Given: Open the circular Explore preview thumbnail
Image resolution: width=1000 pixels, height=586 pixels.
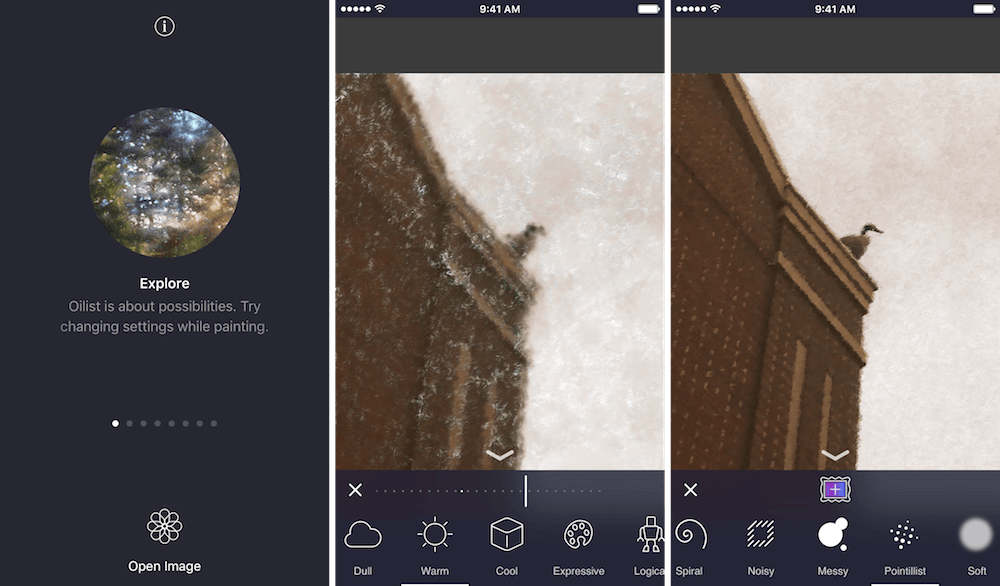Looking at the screenshot, I should click(165, 182).
